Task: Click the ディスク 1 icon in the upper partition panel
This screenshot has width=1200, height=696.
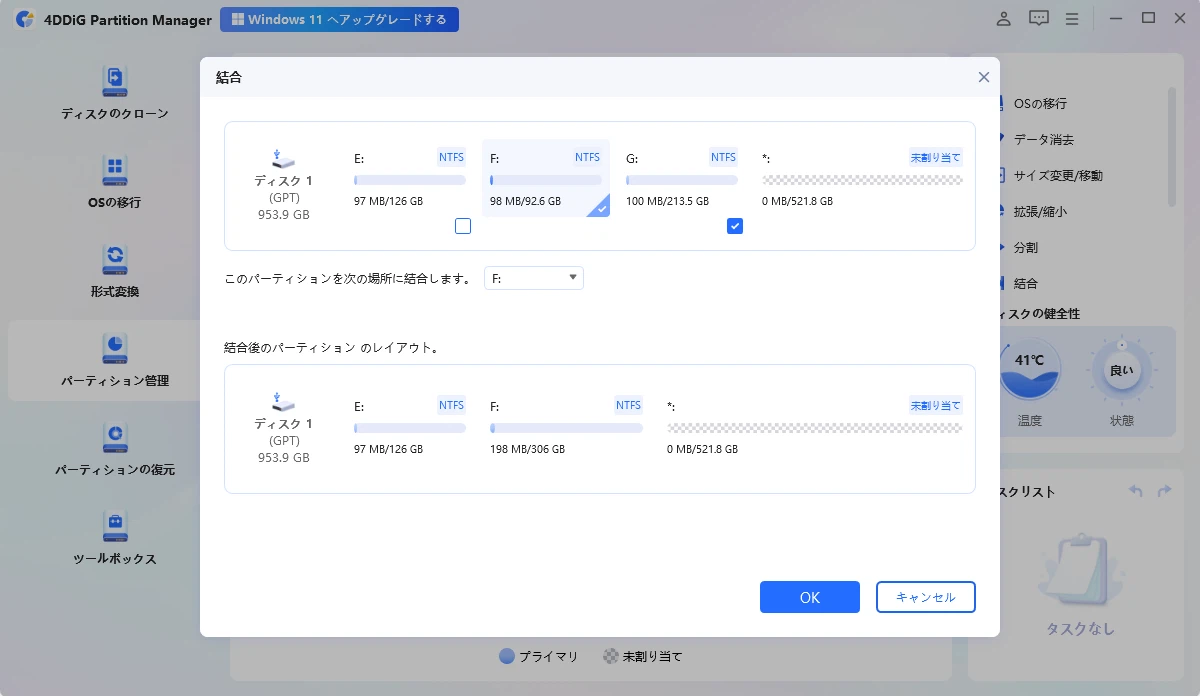Action: (283, 158)
